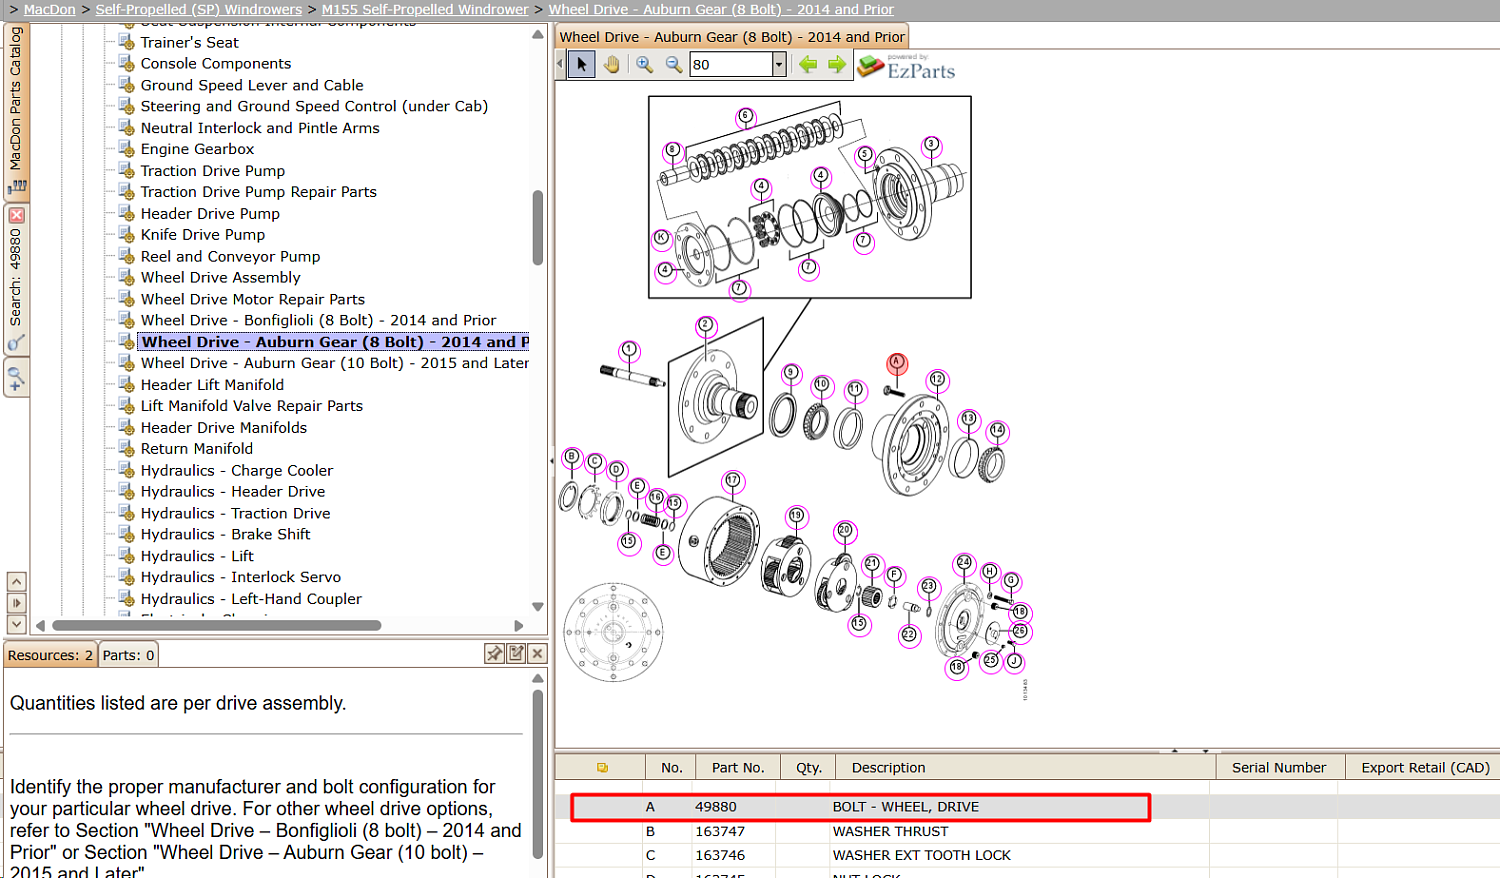This screenshot has width=1500, height=878.
Task: Go to next page with green right arrow
Action: 837,65
